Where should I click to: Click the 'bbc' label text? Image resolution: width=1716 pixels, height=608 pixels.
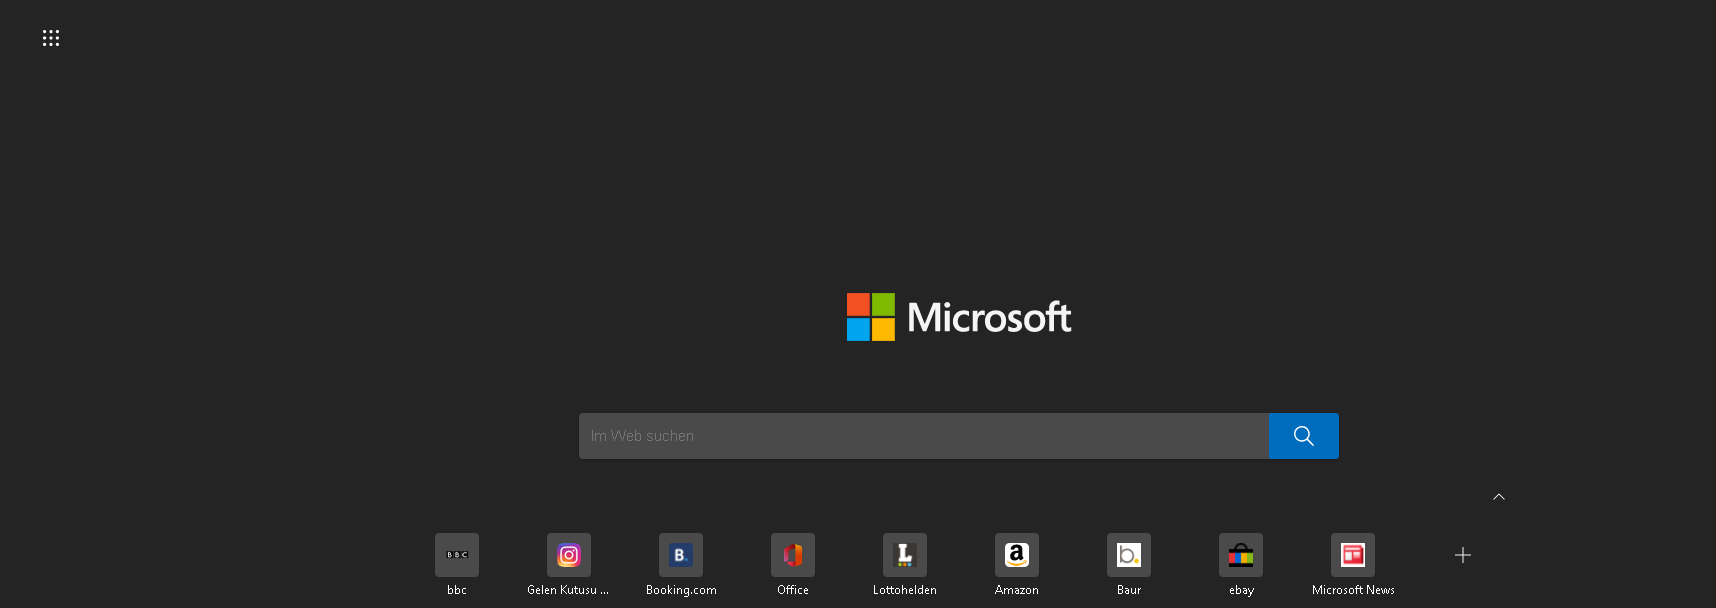457,590
